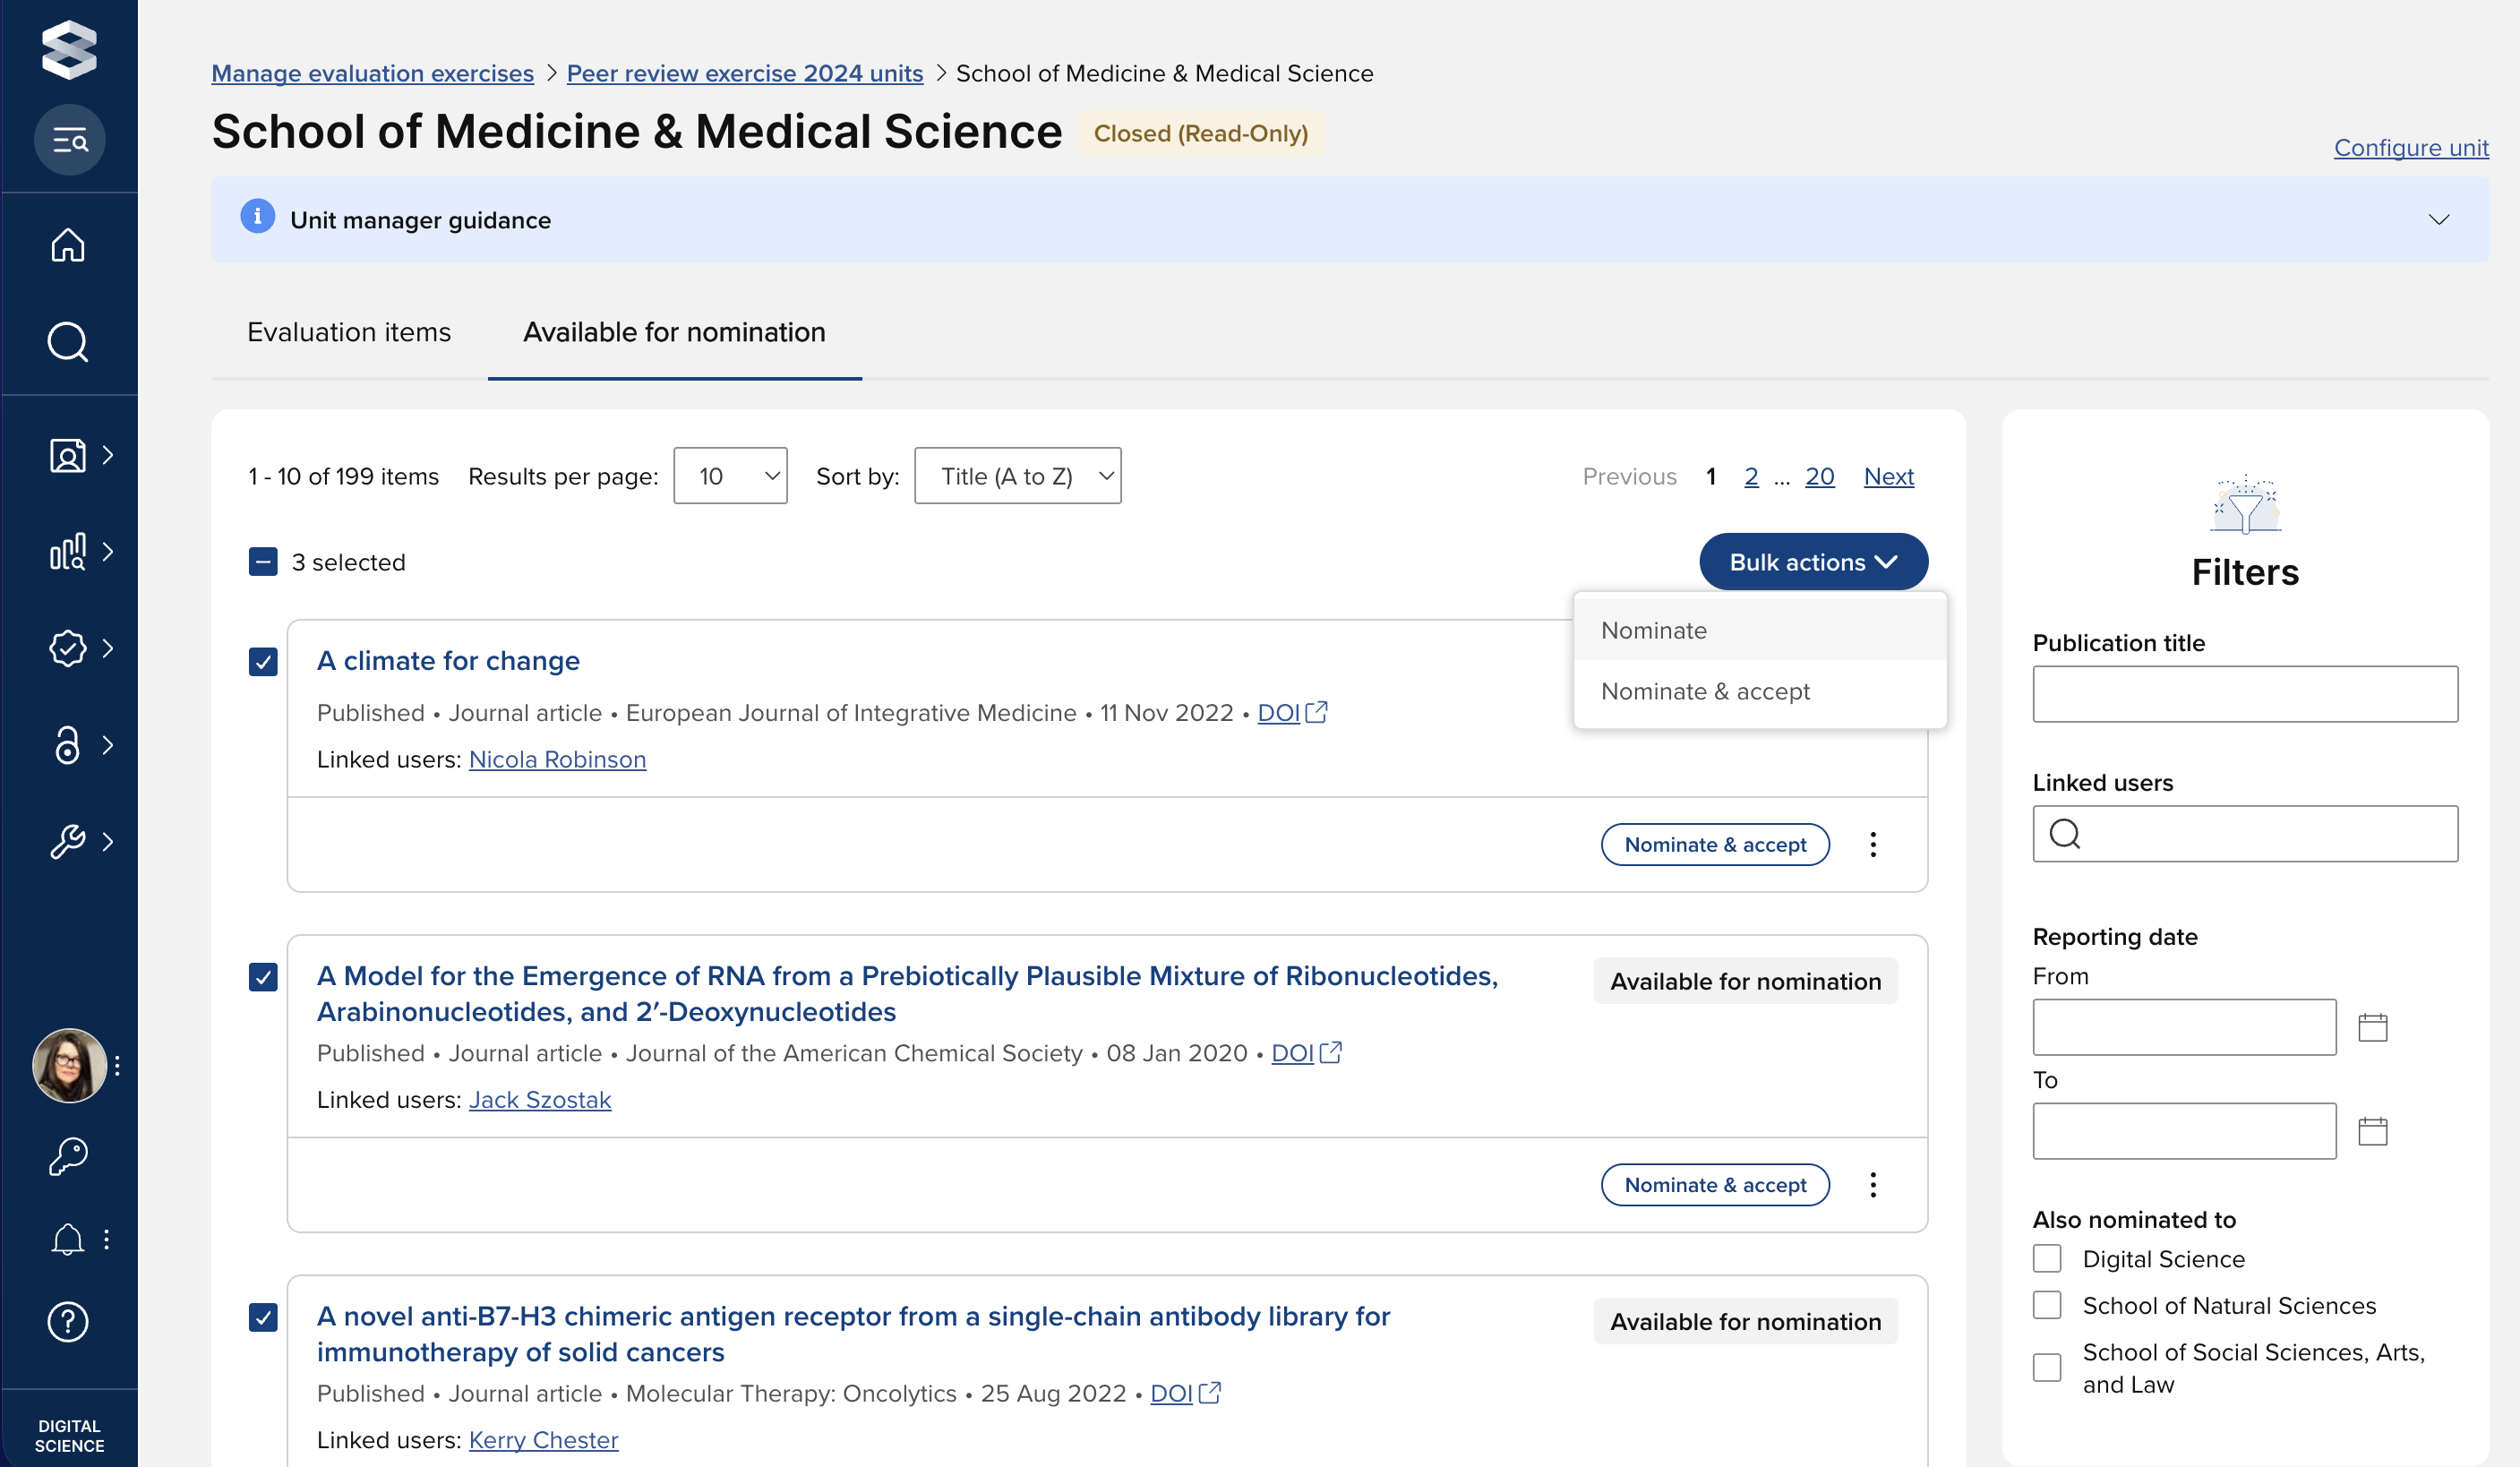Open kebab menu for A climate for change
This screenshot has width=2520, height=1467.
click(1873, 845)
